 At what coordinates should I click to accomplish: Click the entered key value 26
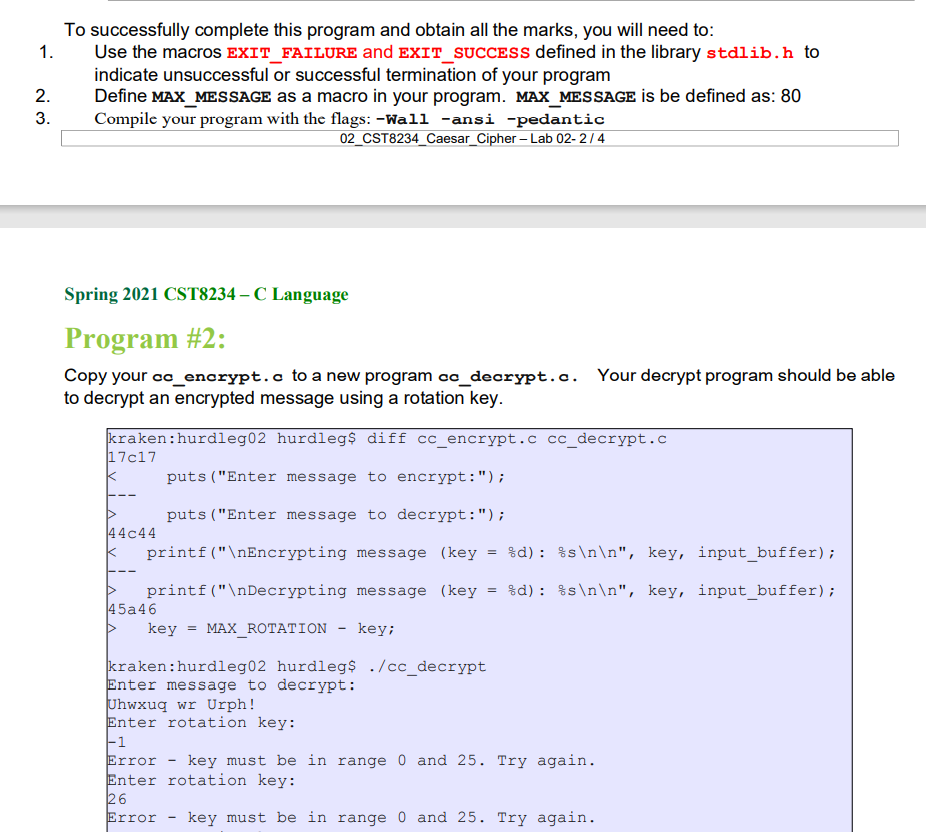click(x=117, y=800)
